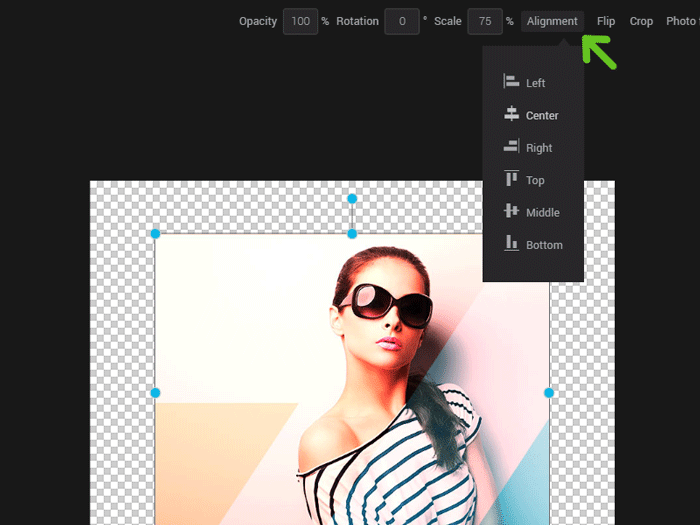700x525 pixels.
Task: Click the top-left corner resize handle
Action: [155, 234]
